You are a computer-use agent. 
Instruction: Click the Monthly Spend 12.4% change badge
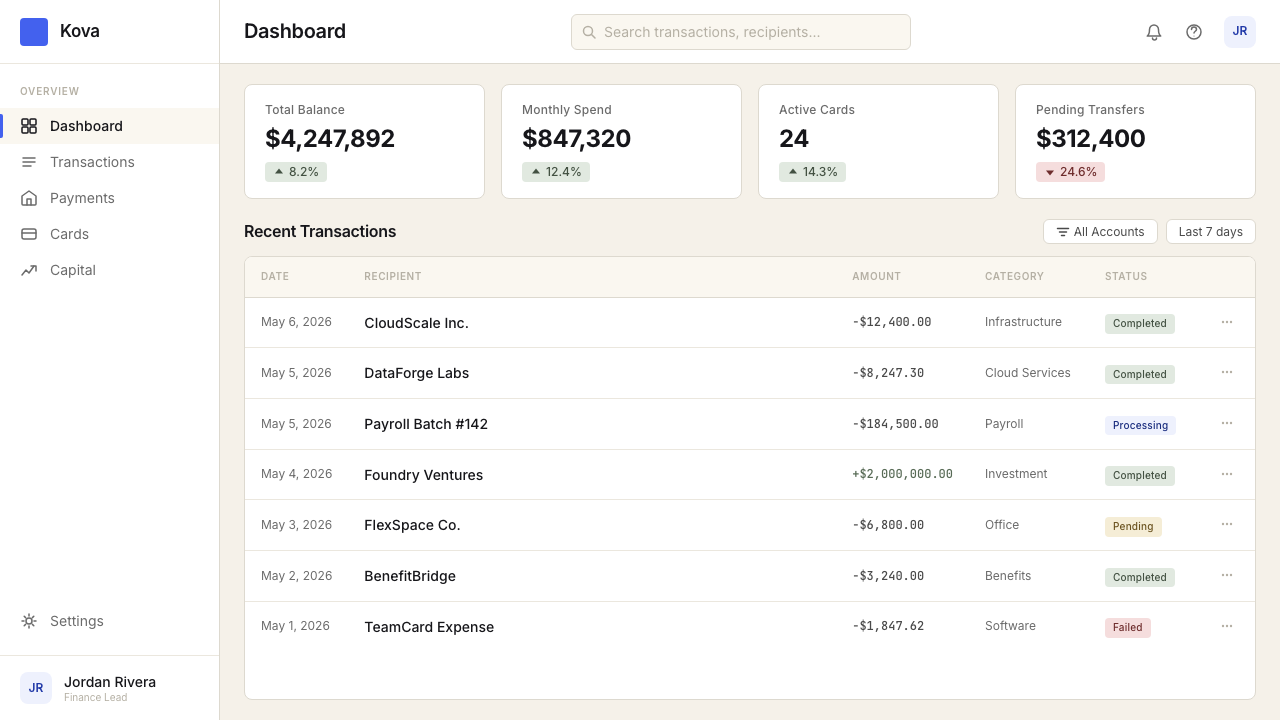pyautogui.click(x=556, y=172)
